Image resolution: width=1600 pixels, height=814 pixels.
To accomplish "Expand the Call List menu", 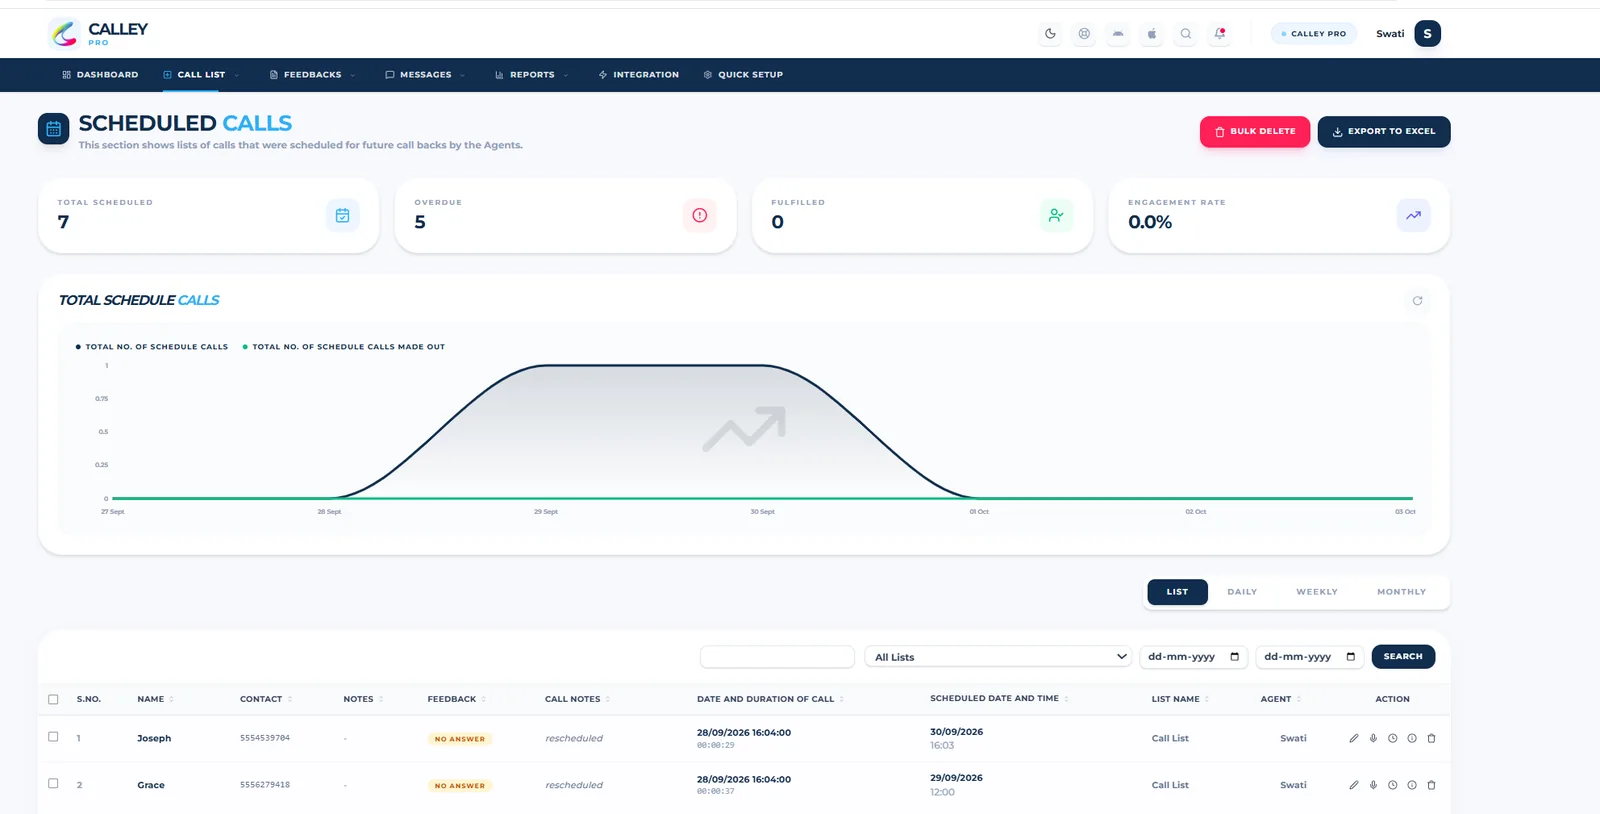I will pyautogui.click(x=201, y=75).
